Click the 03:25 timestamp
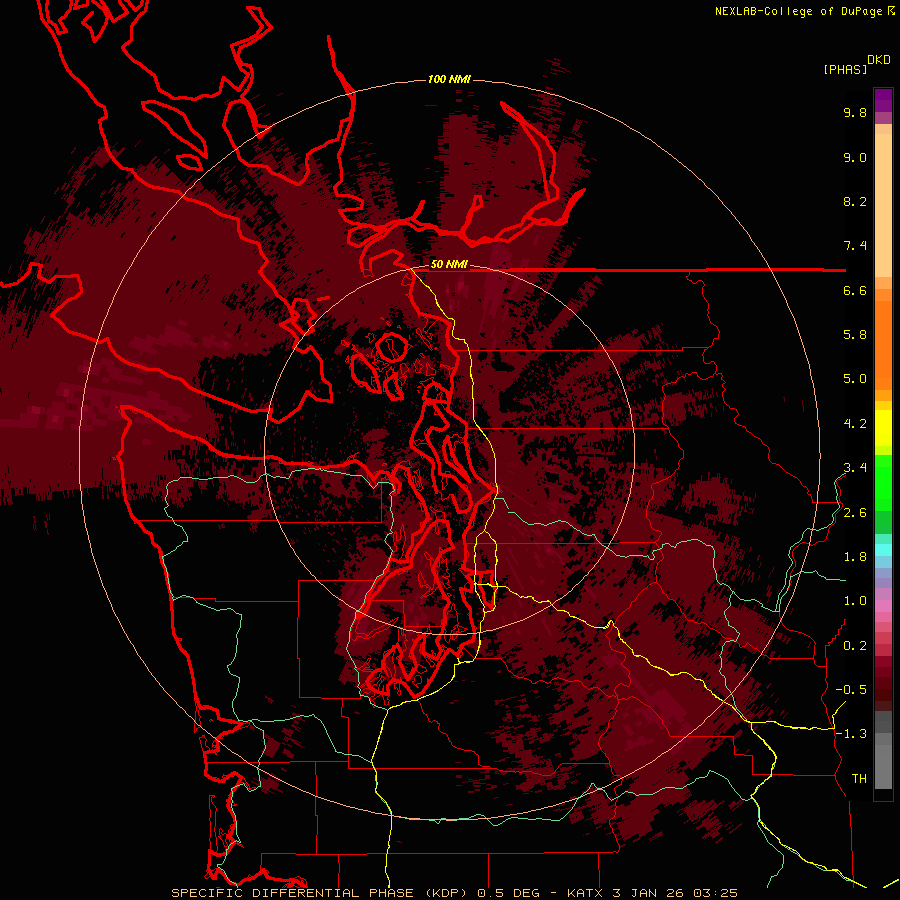The height and width of the screenshot is (900, 900). click(x=715, y=893)
